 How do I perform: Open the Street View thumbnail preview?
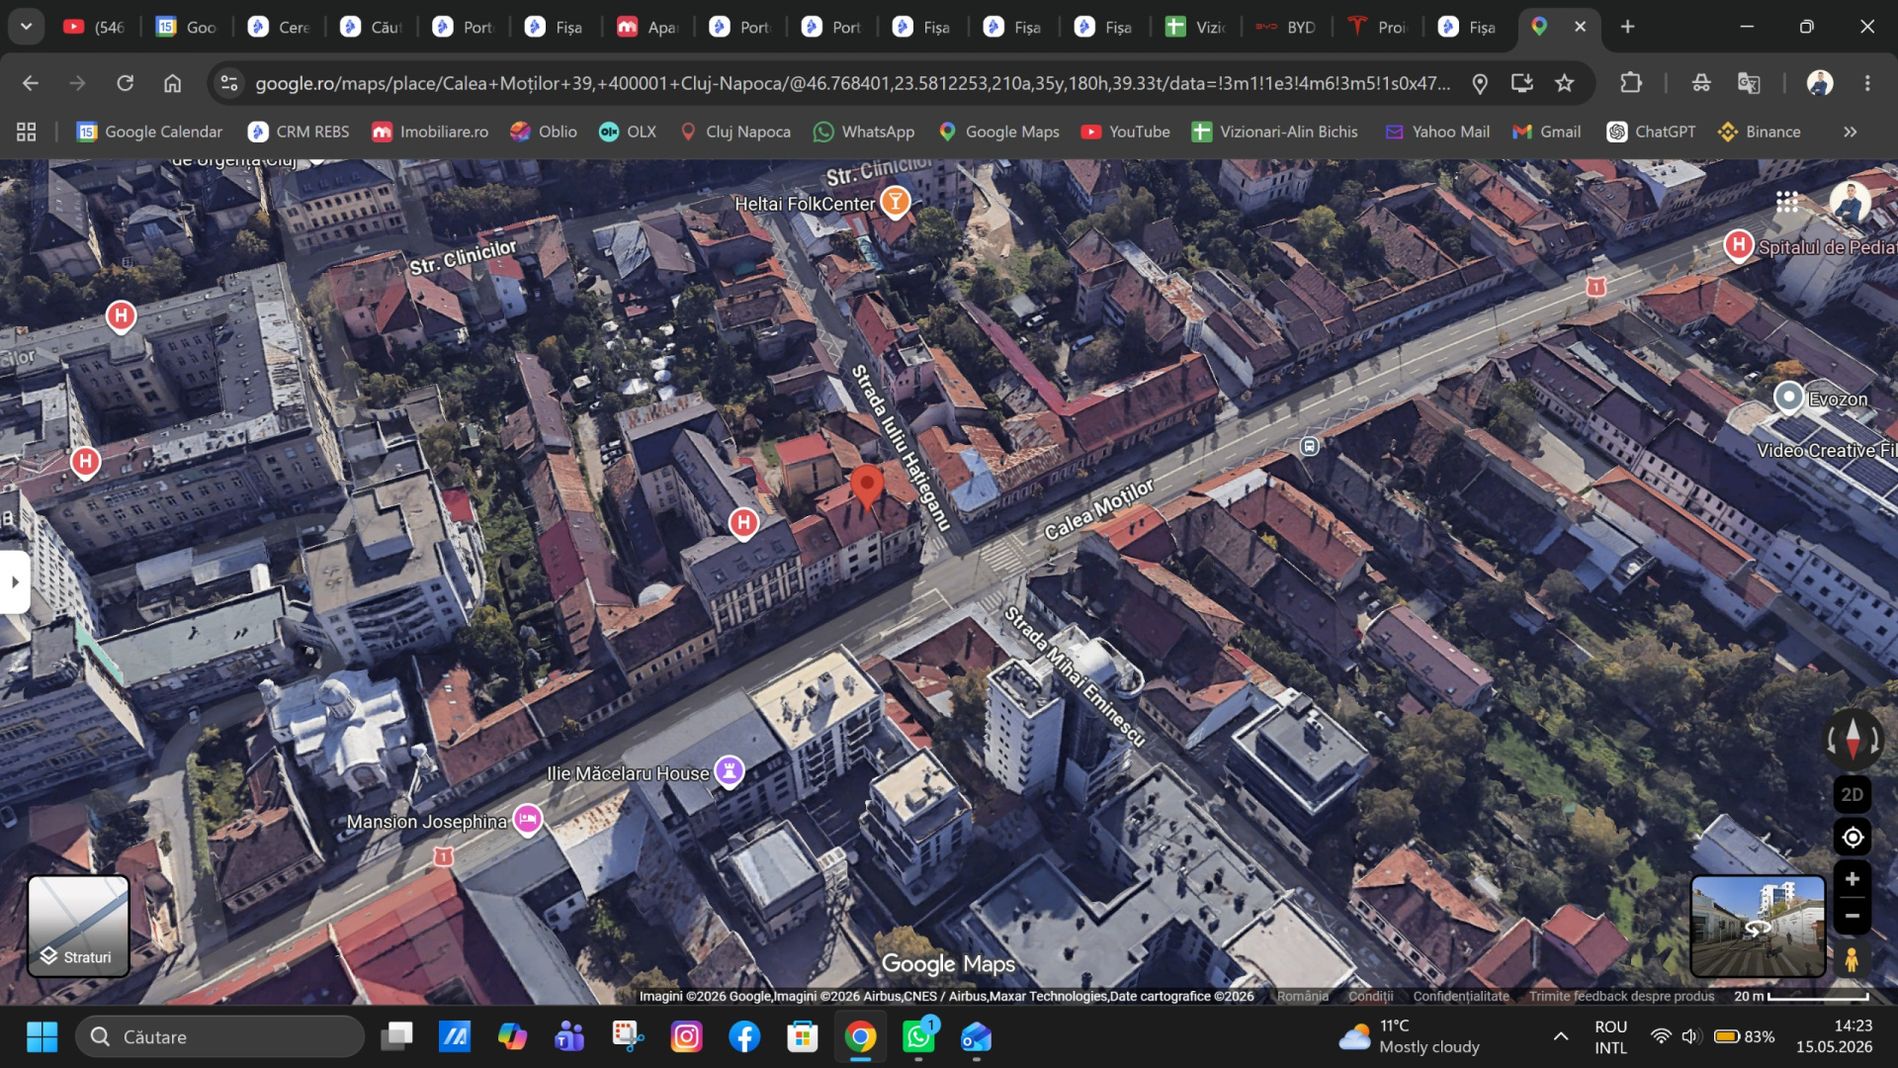[x=1757, y=926]
